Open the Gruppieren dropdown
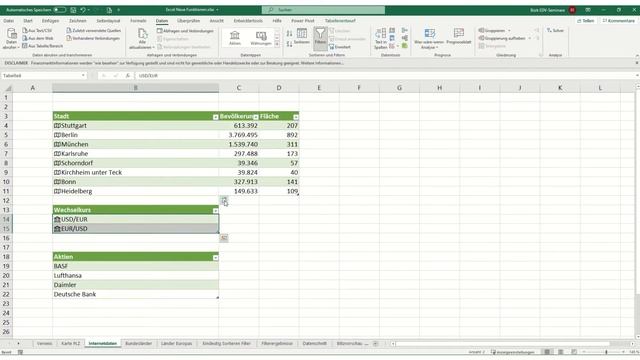This screenshot has width=640, height=360. 494,31
